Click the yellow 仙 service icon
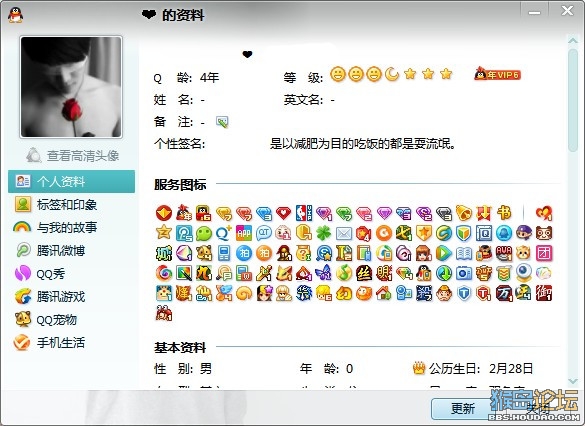 (x=204, y=294)
